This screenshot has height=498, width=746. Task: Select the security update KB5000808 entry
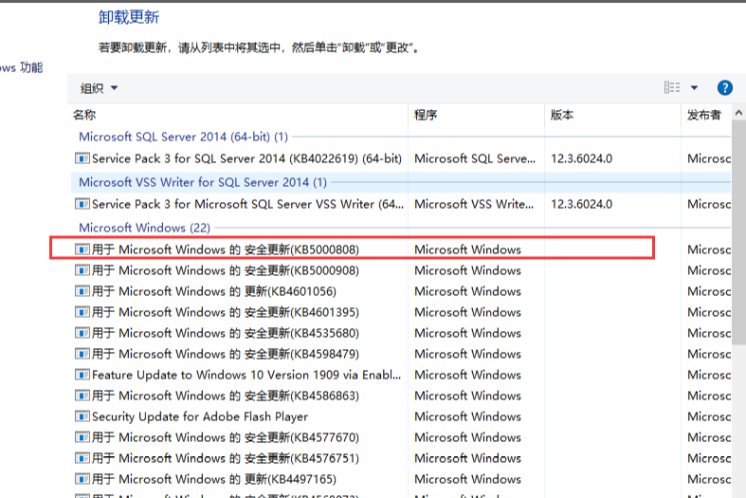click(225, 249)
